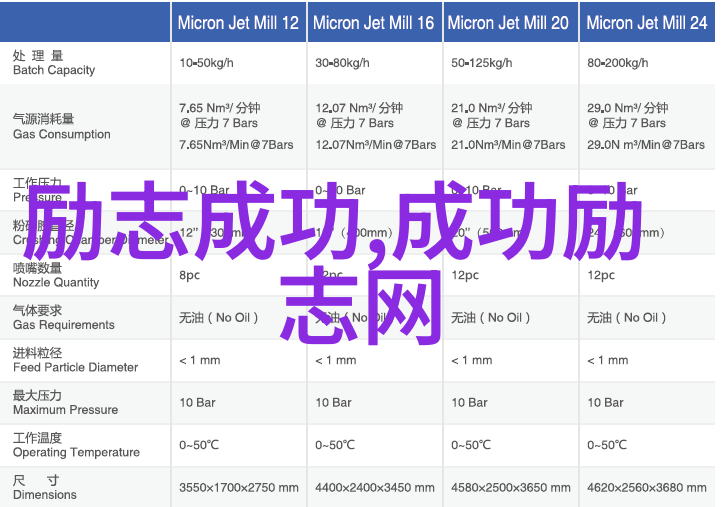The width and height of the screenshot is (722, 507).
Task: Select the 0~50°C temperature for Mill 24
Action: coord(607,445)
